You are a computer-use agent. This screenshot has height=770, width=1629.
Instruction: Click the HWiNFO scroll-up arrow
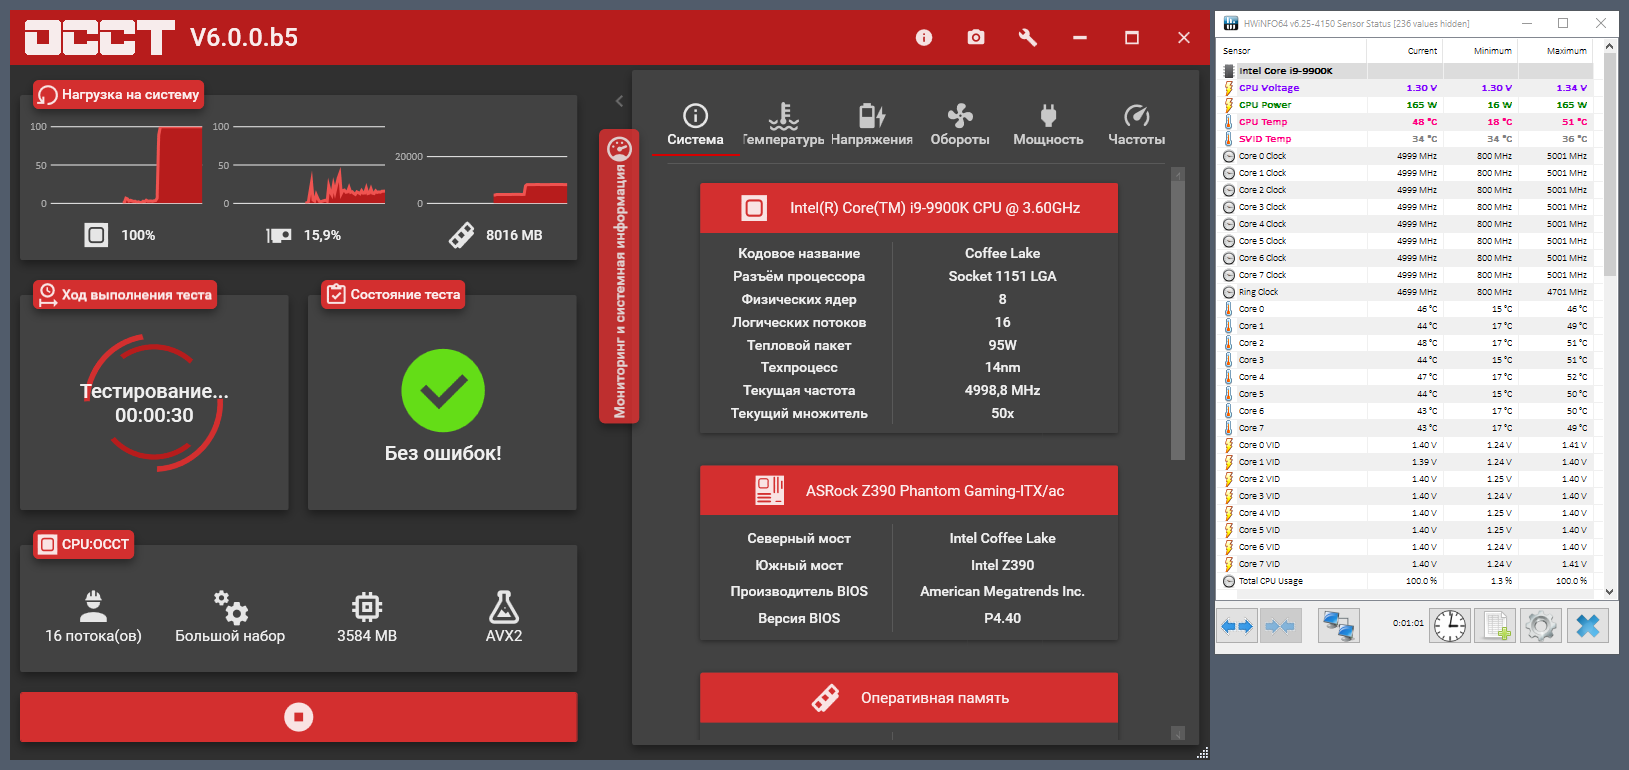pos(1609,46)
